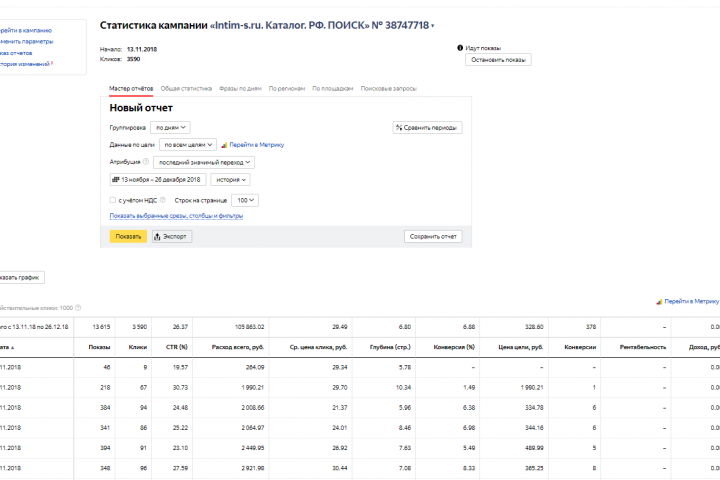Switch to the Общая статистика tab
This screenshot has width=720, height=480.
tap(186, 89)
